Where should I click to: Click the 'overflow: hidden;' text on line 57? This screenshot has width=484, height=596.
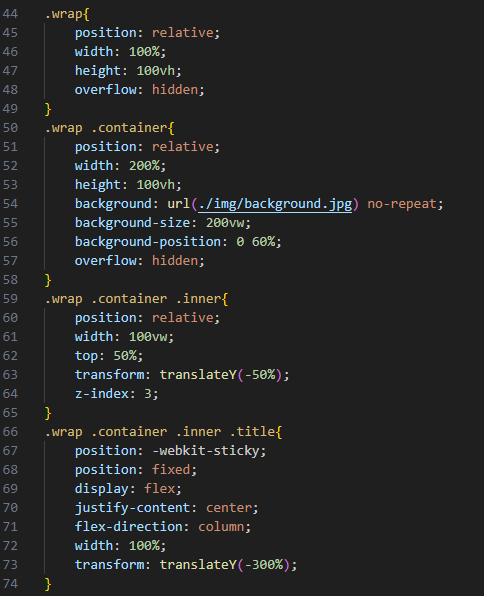(x=140, y=261)
